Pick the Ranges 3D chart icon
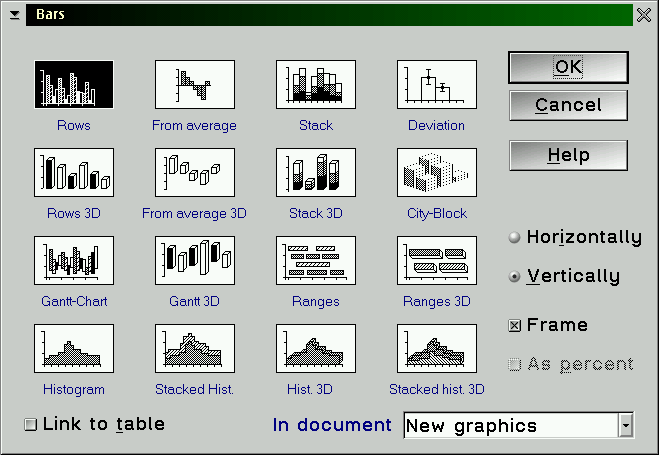Image resolution: width=659 pixels, height=455 pixels. [437, 261]
